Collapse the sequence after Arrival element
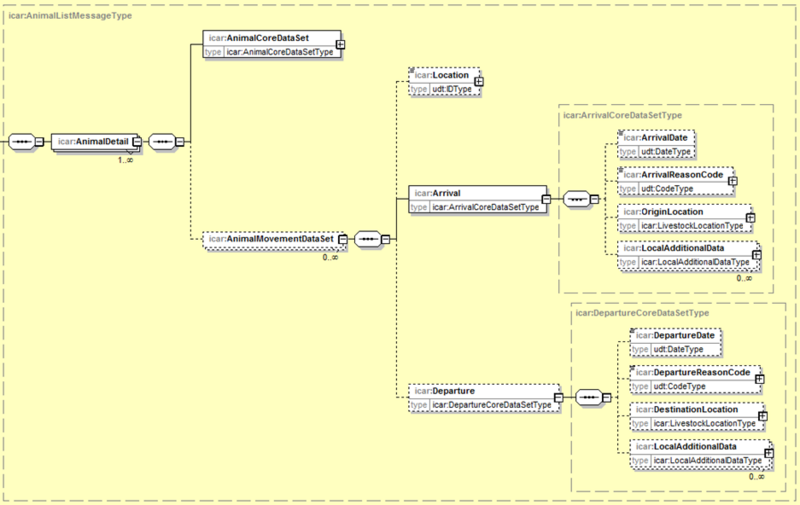This screenshot has width=800, height=505. (x=594, y=199)
